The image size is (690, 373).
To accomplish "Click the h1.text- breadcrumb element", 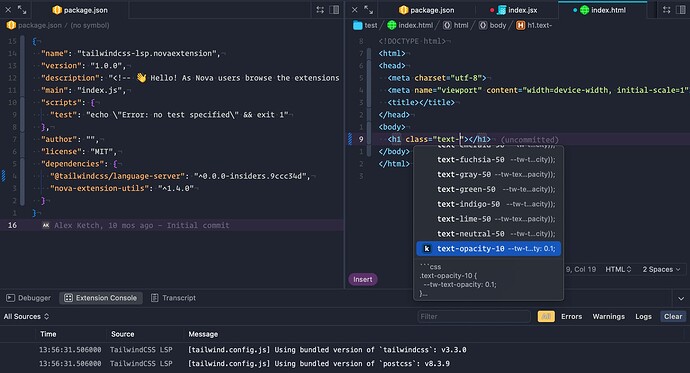I will pos(534,25).
